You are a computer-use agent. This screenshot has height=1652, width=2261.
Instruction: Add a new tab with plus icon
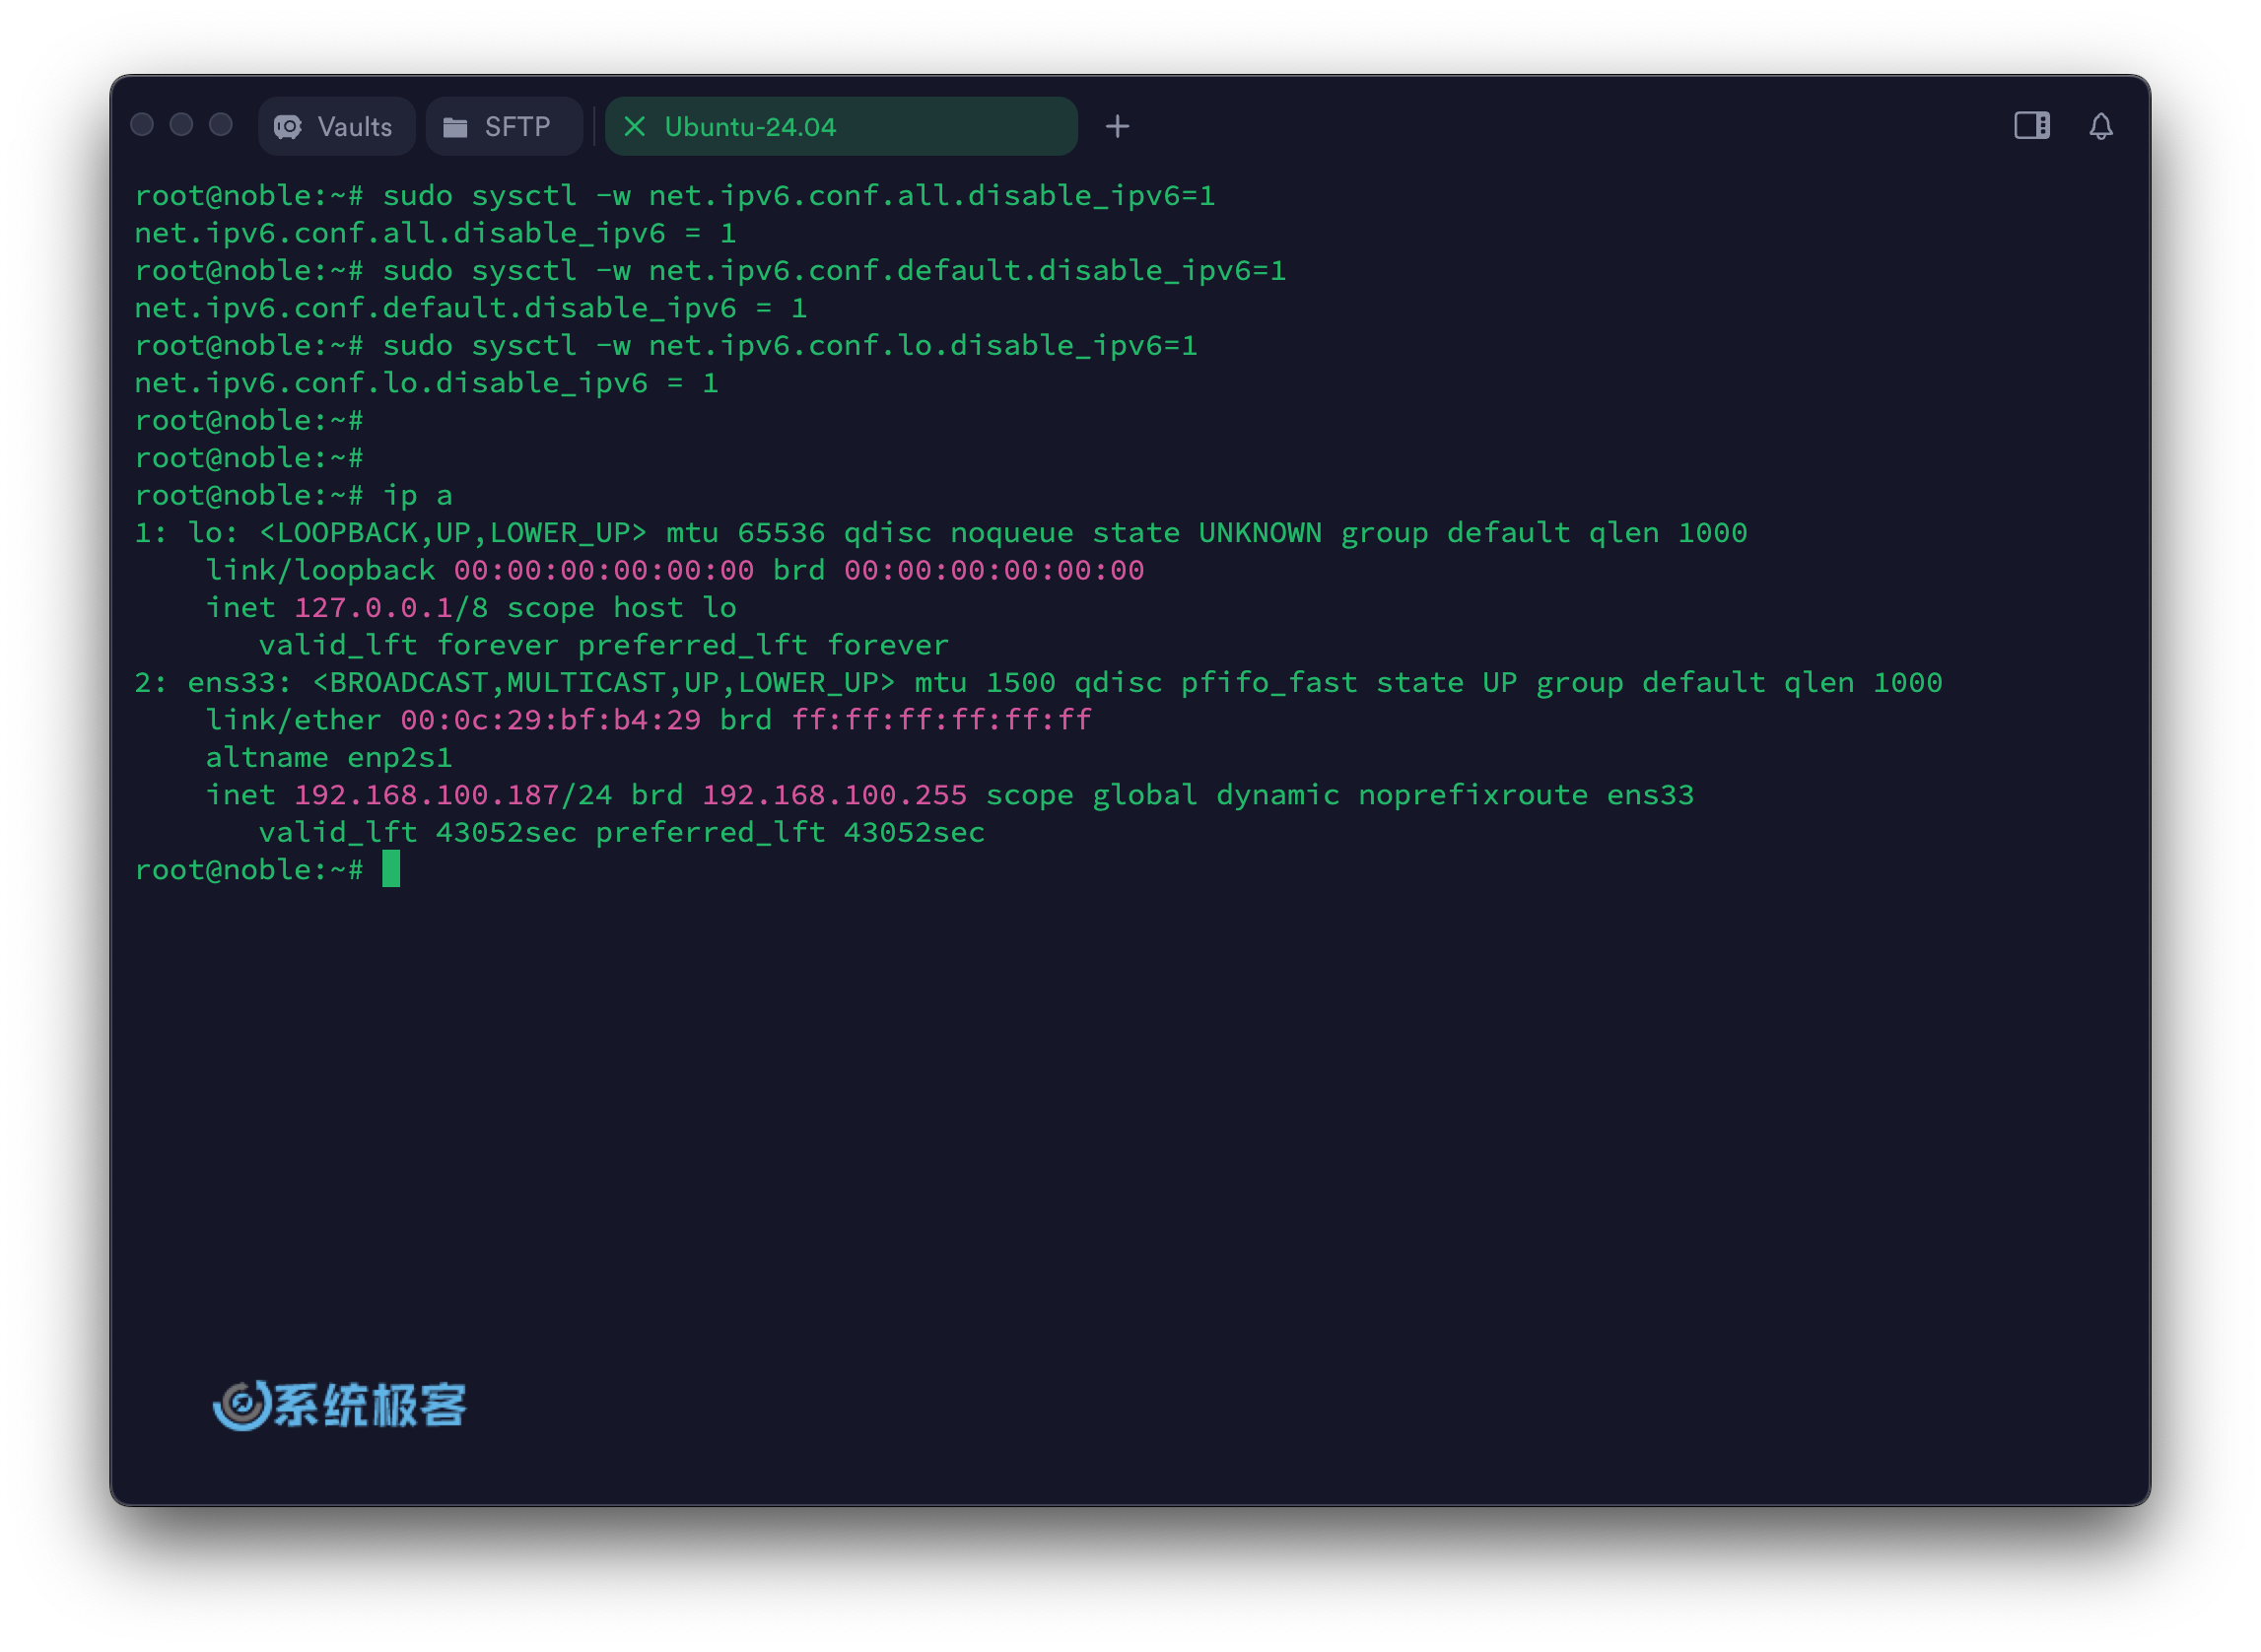[x=1118, y=127]
